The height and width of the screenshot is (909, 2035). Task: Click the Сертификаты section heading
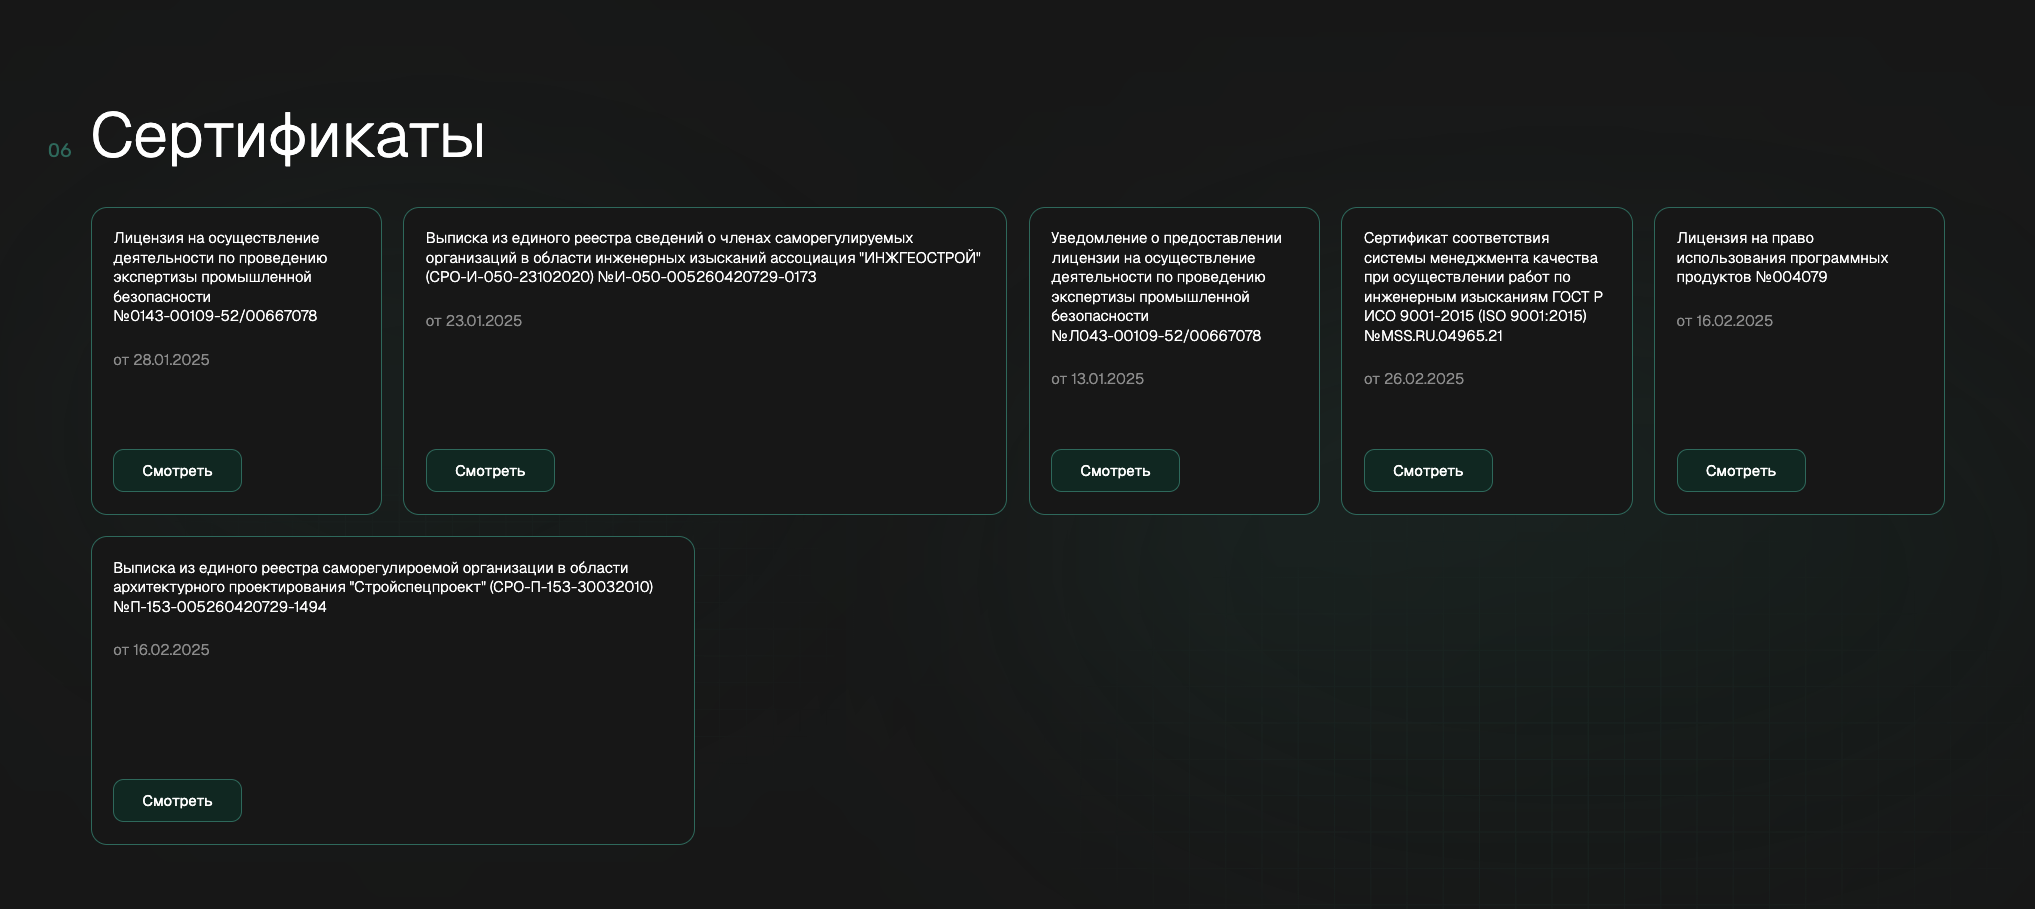(x=288, y=136)
